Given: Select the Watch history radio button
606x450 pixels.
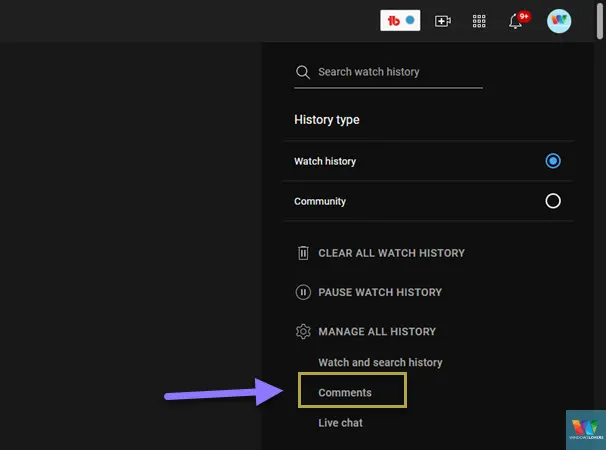Looking at the screenshot, I should (553, 161).
